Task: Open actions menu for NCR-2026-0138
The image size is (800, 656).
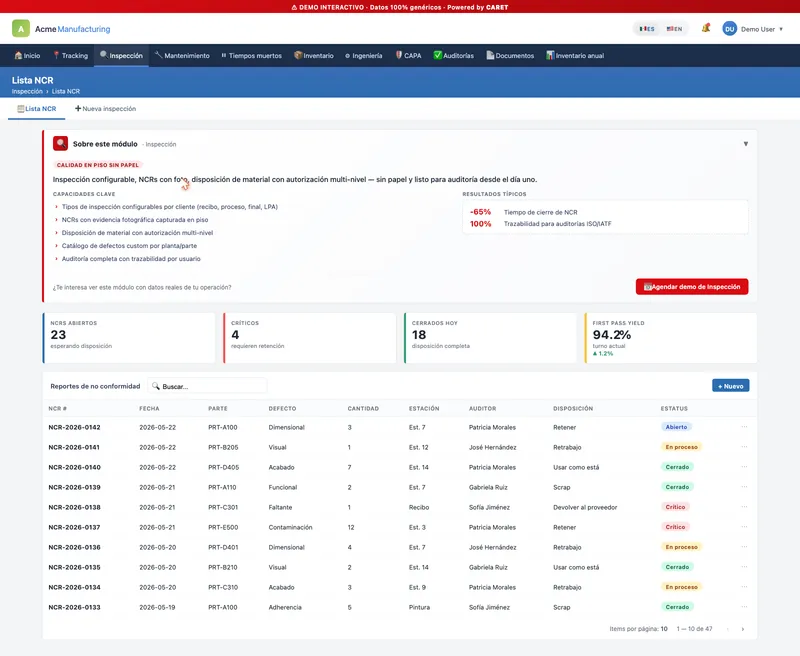Action: [x=744, y=507]
